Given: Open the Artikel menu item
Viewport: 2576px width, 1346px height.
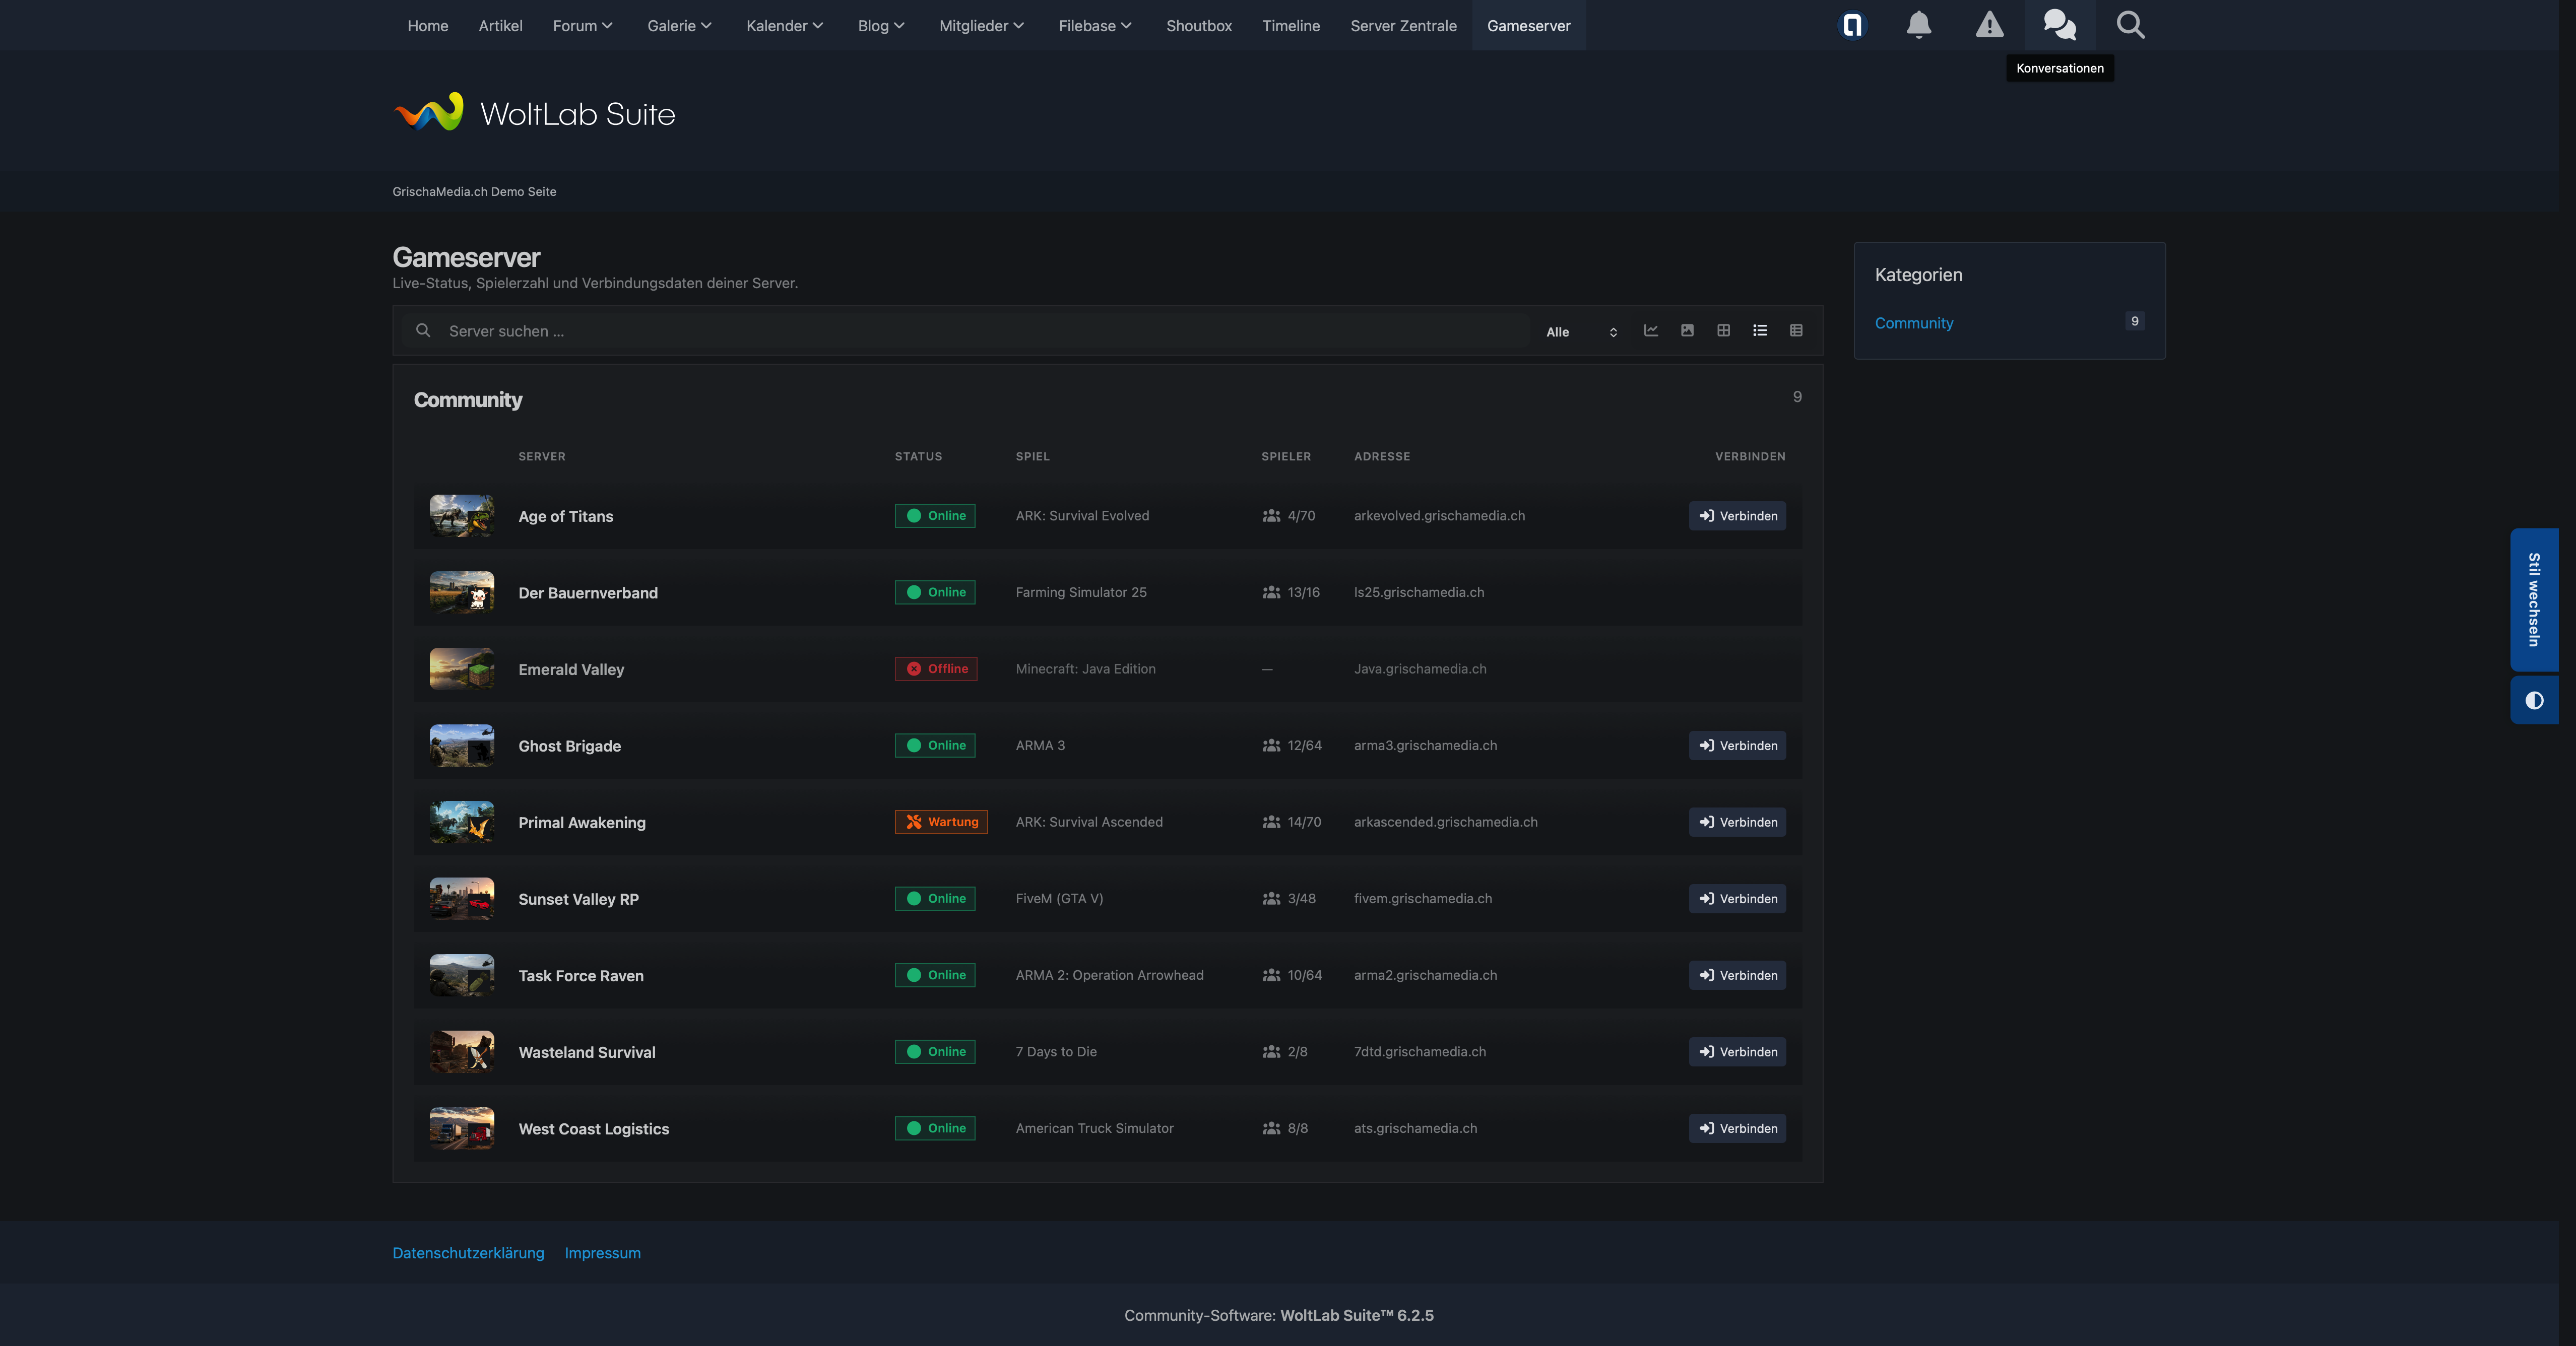Looking at the screenshot, I should [x=500, y=26].
